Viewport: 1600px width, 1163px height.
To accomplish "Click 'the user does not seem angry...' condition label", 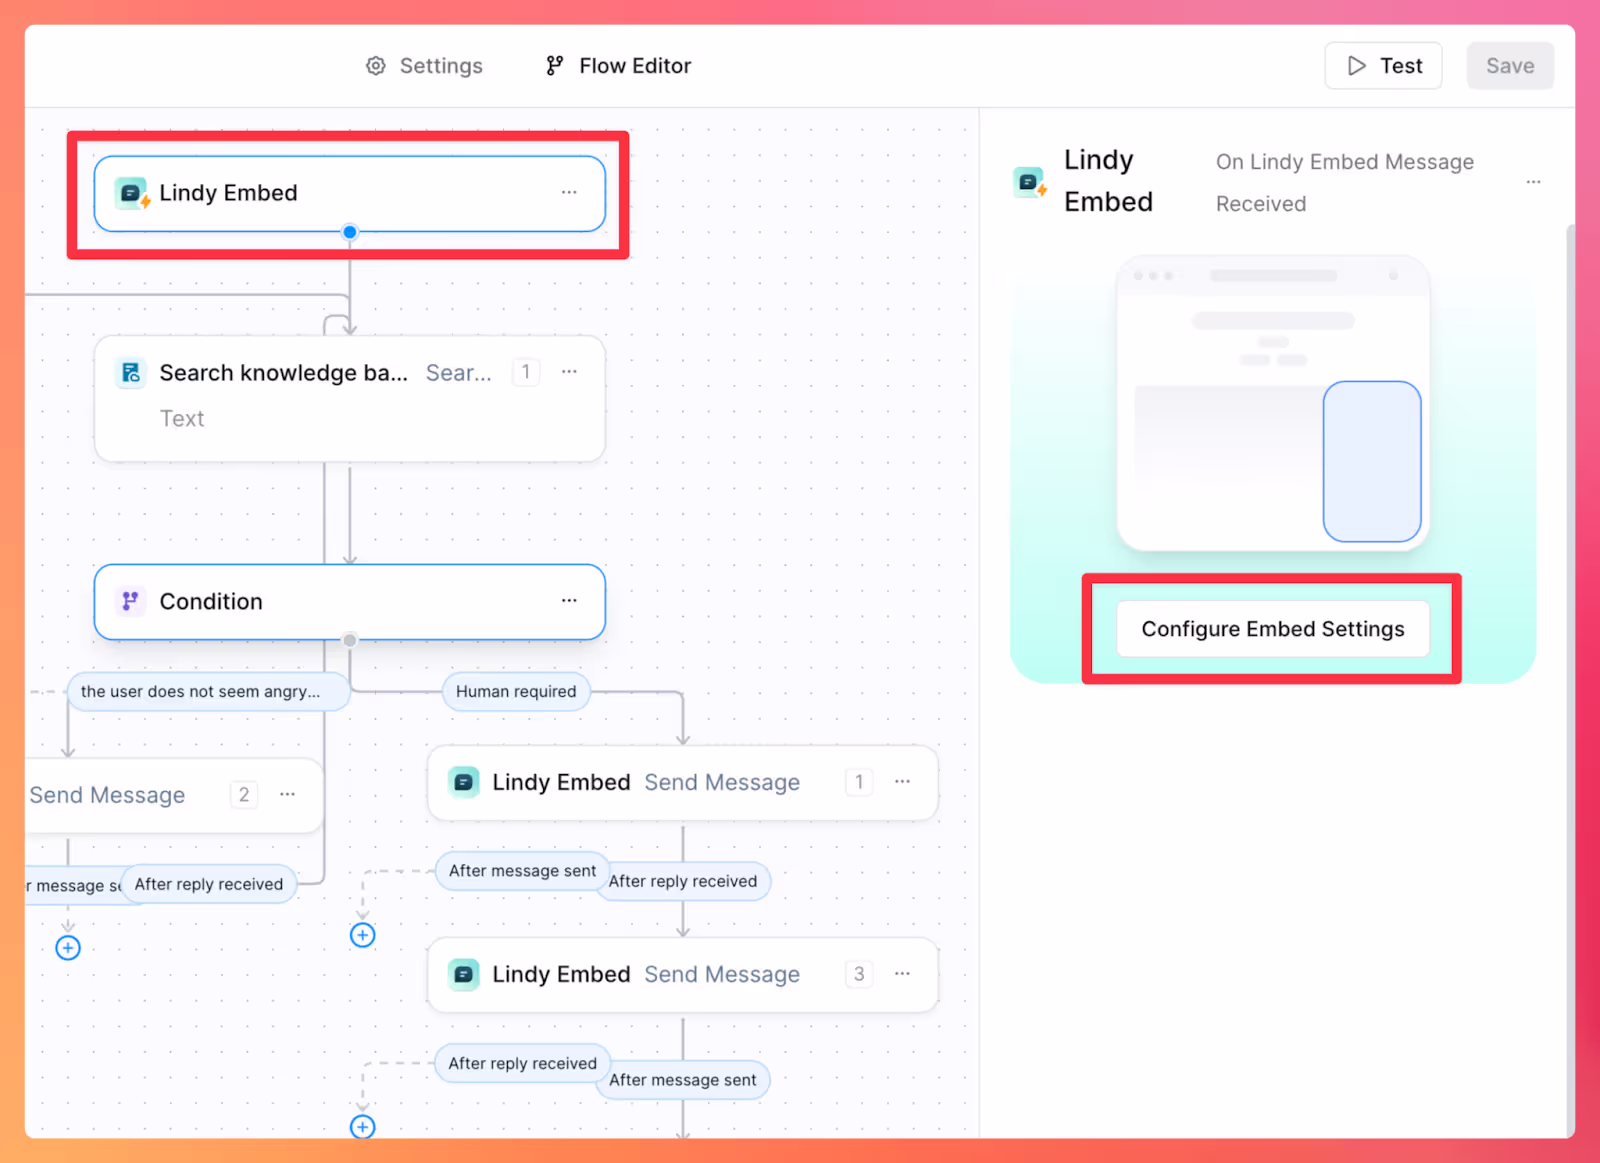I will [207, 691].
